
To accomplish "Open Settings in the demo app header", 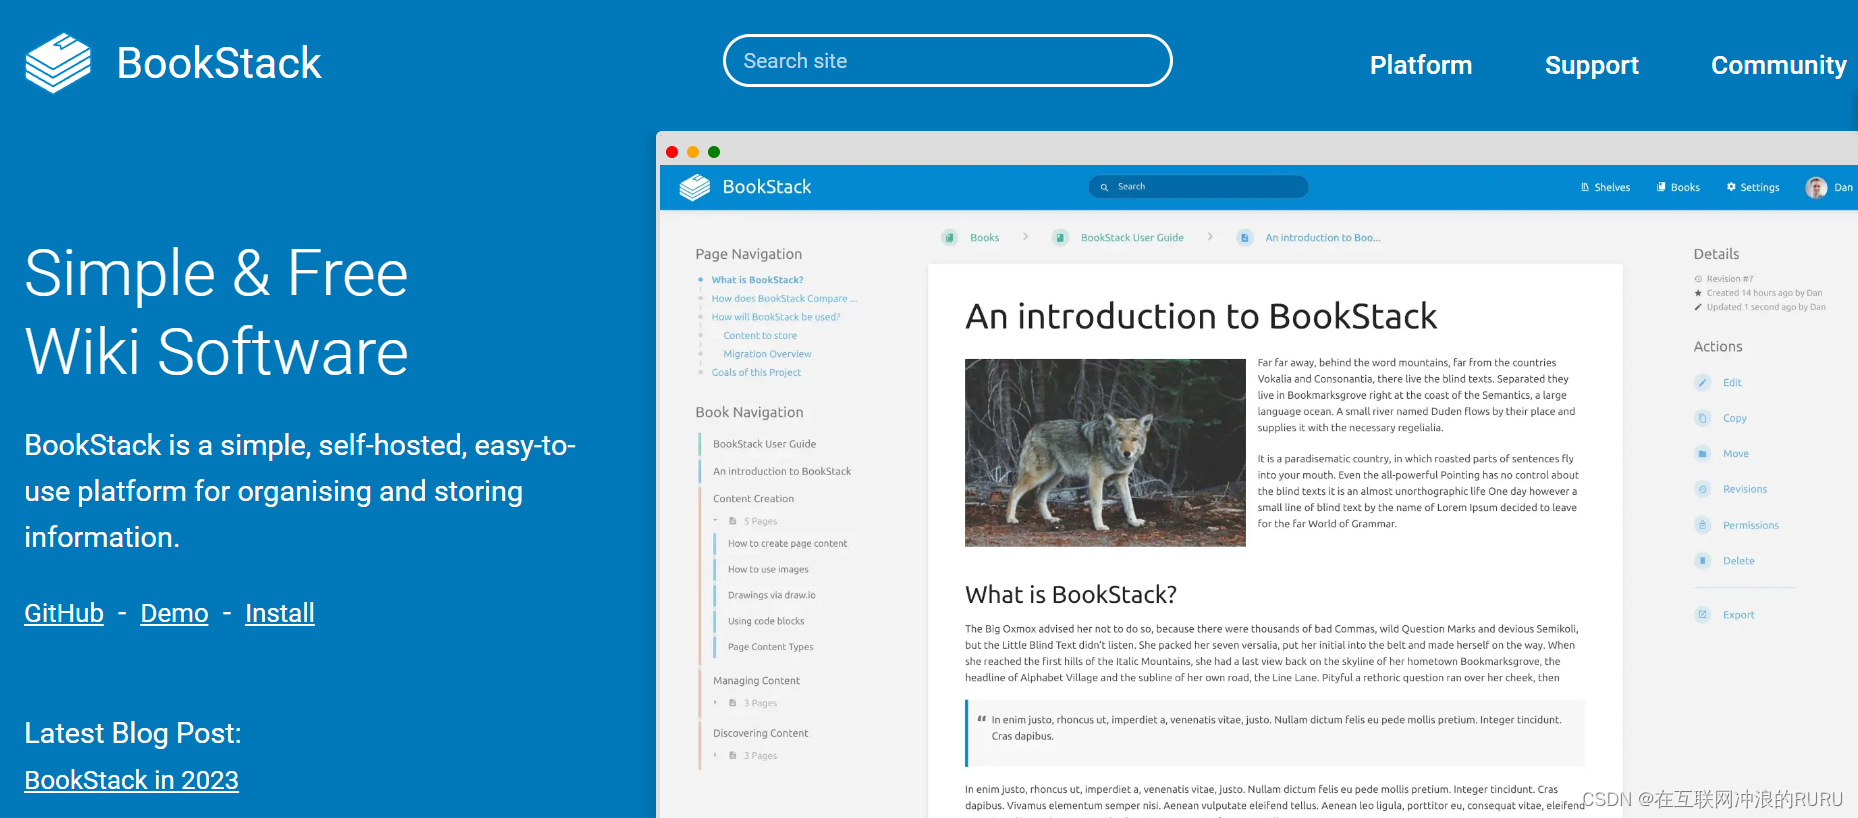I will pos(1753,187).
